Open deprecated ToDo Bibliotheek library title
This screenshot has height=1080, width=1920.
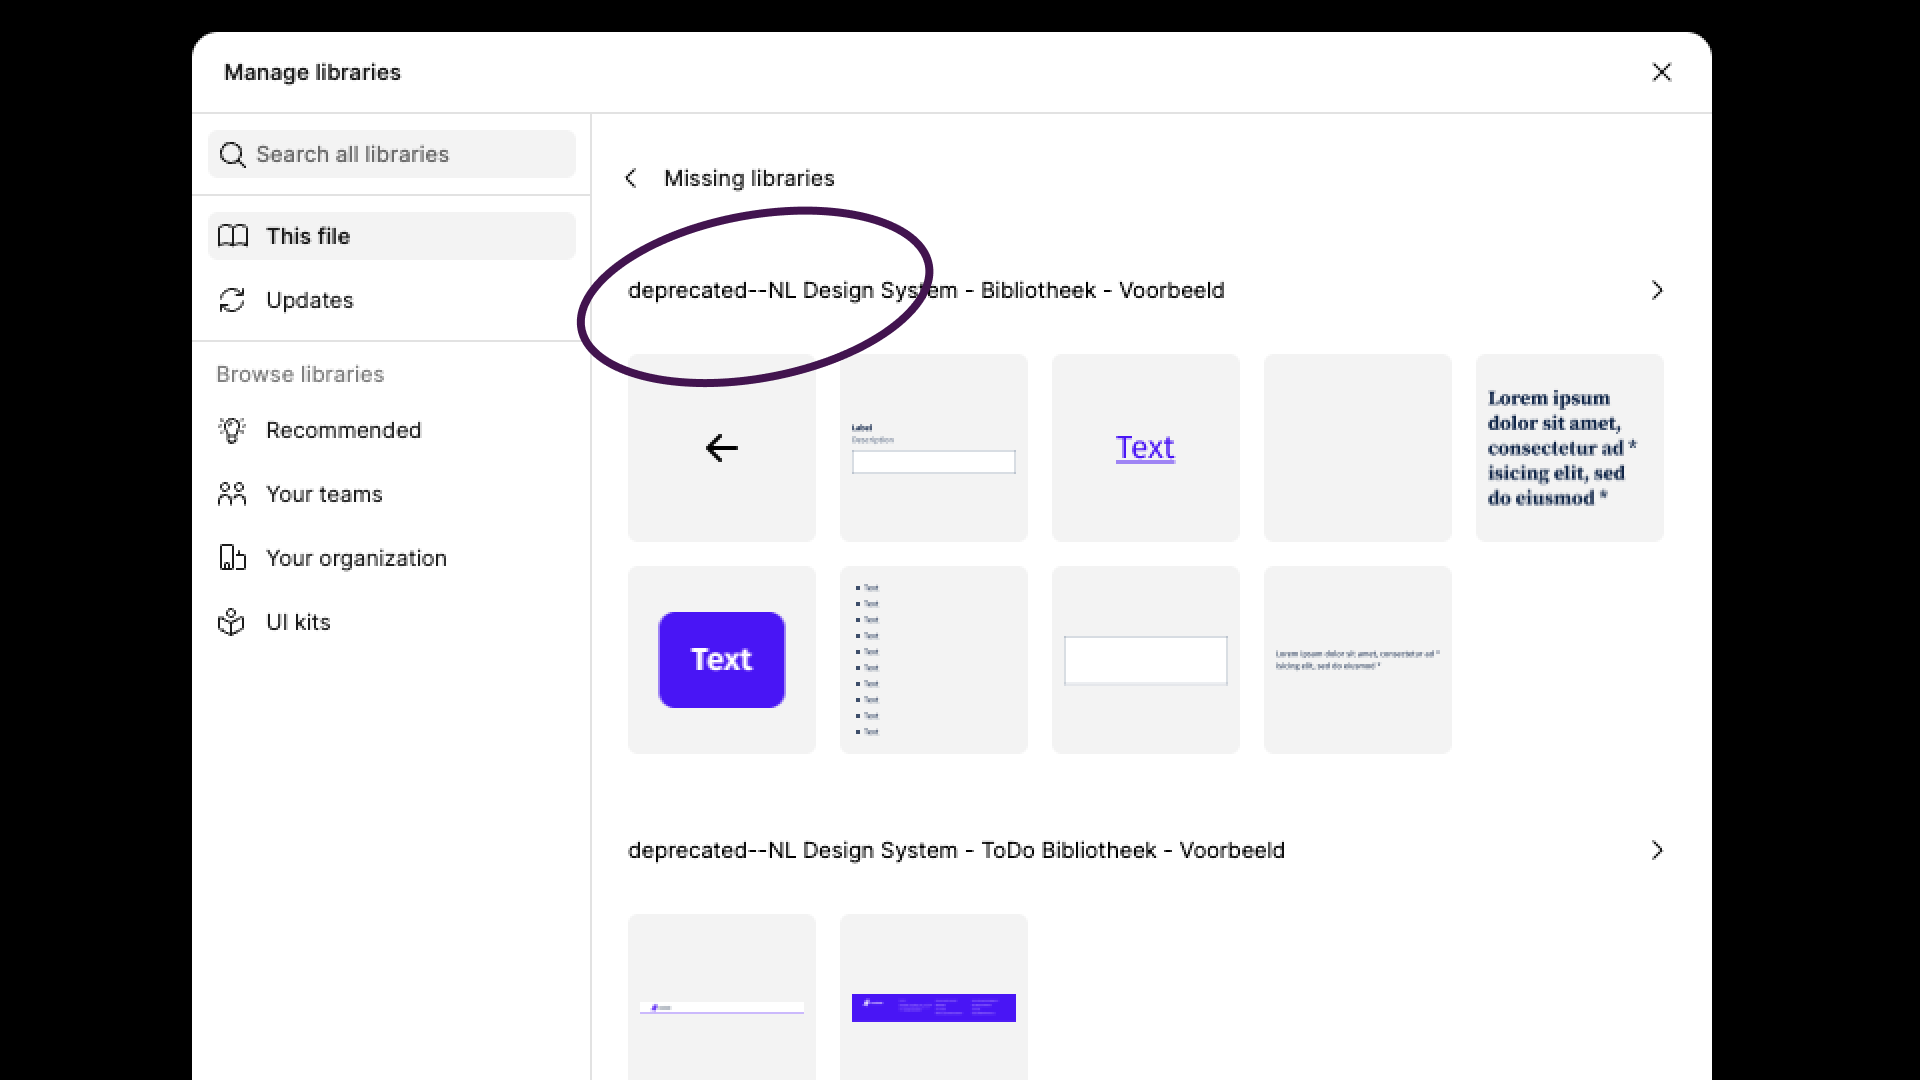[956, 850]
